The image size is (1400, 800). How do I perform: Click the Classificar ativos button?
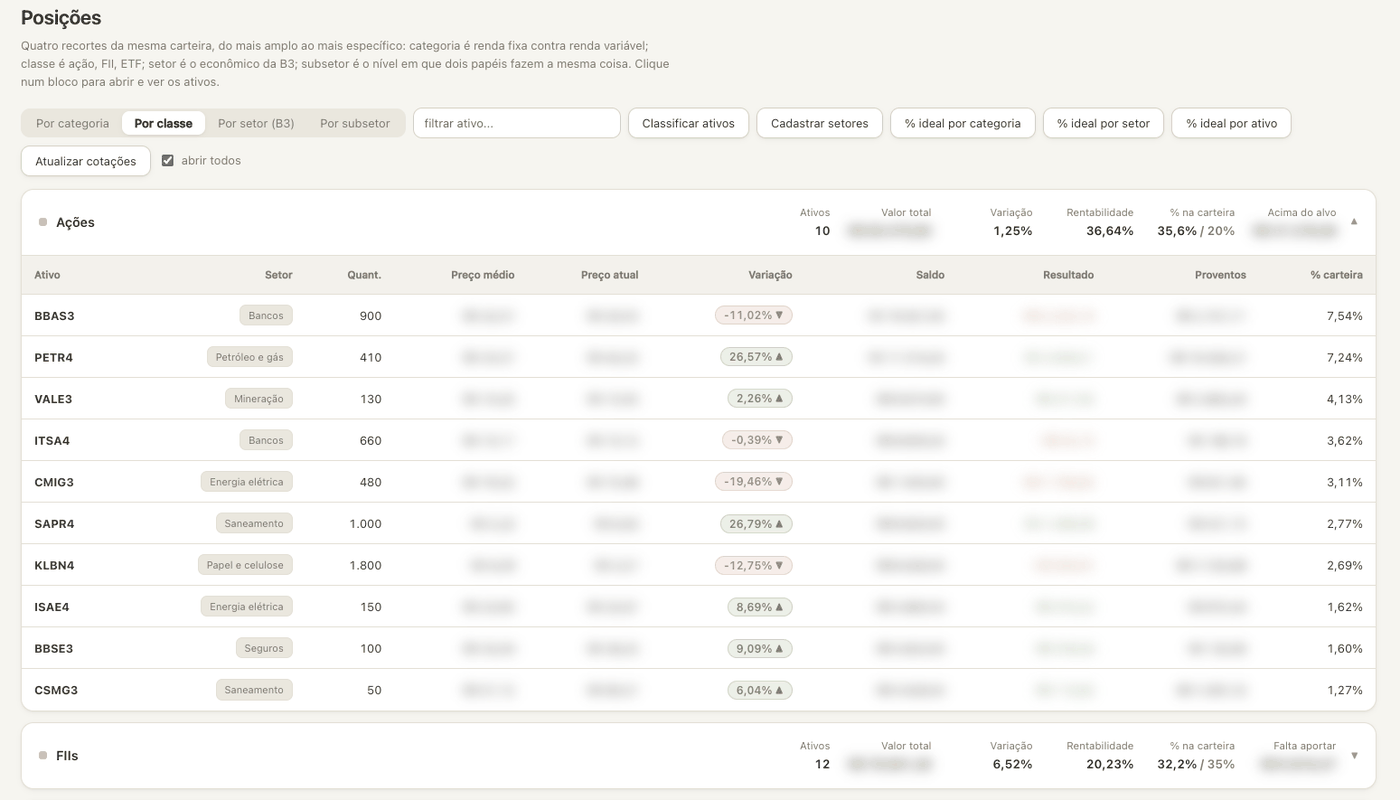[688, 123]
